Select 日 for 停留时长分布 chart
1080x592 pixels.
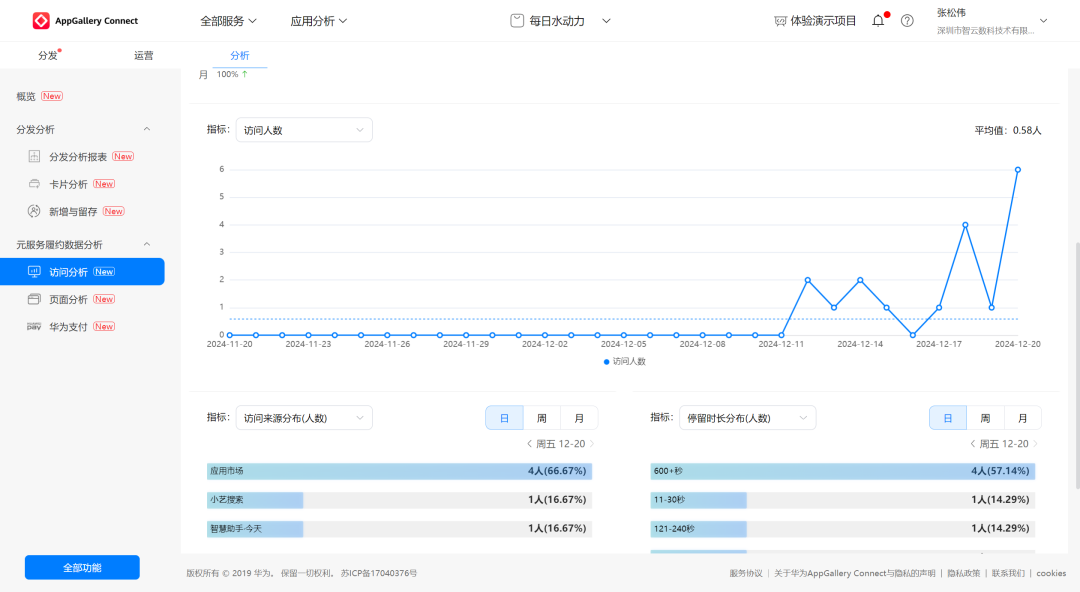point(947,418)
